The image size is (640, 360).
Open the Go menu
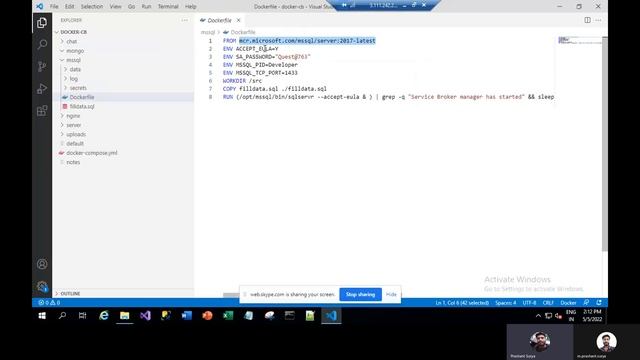point(131,7)
